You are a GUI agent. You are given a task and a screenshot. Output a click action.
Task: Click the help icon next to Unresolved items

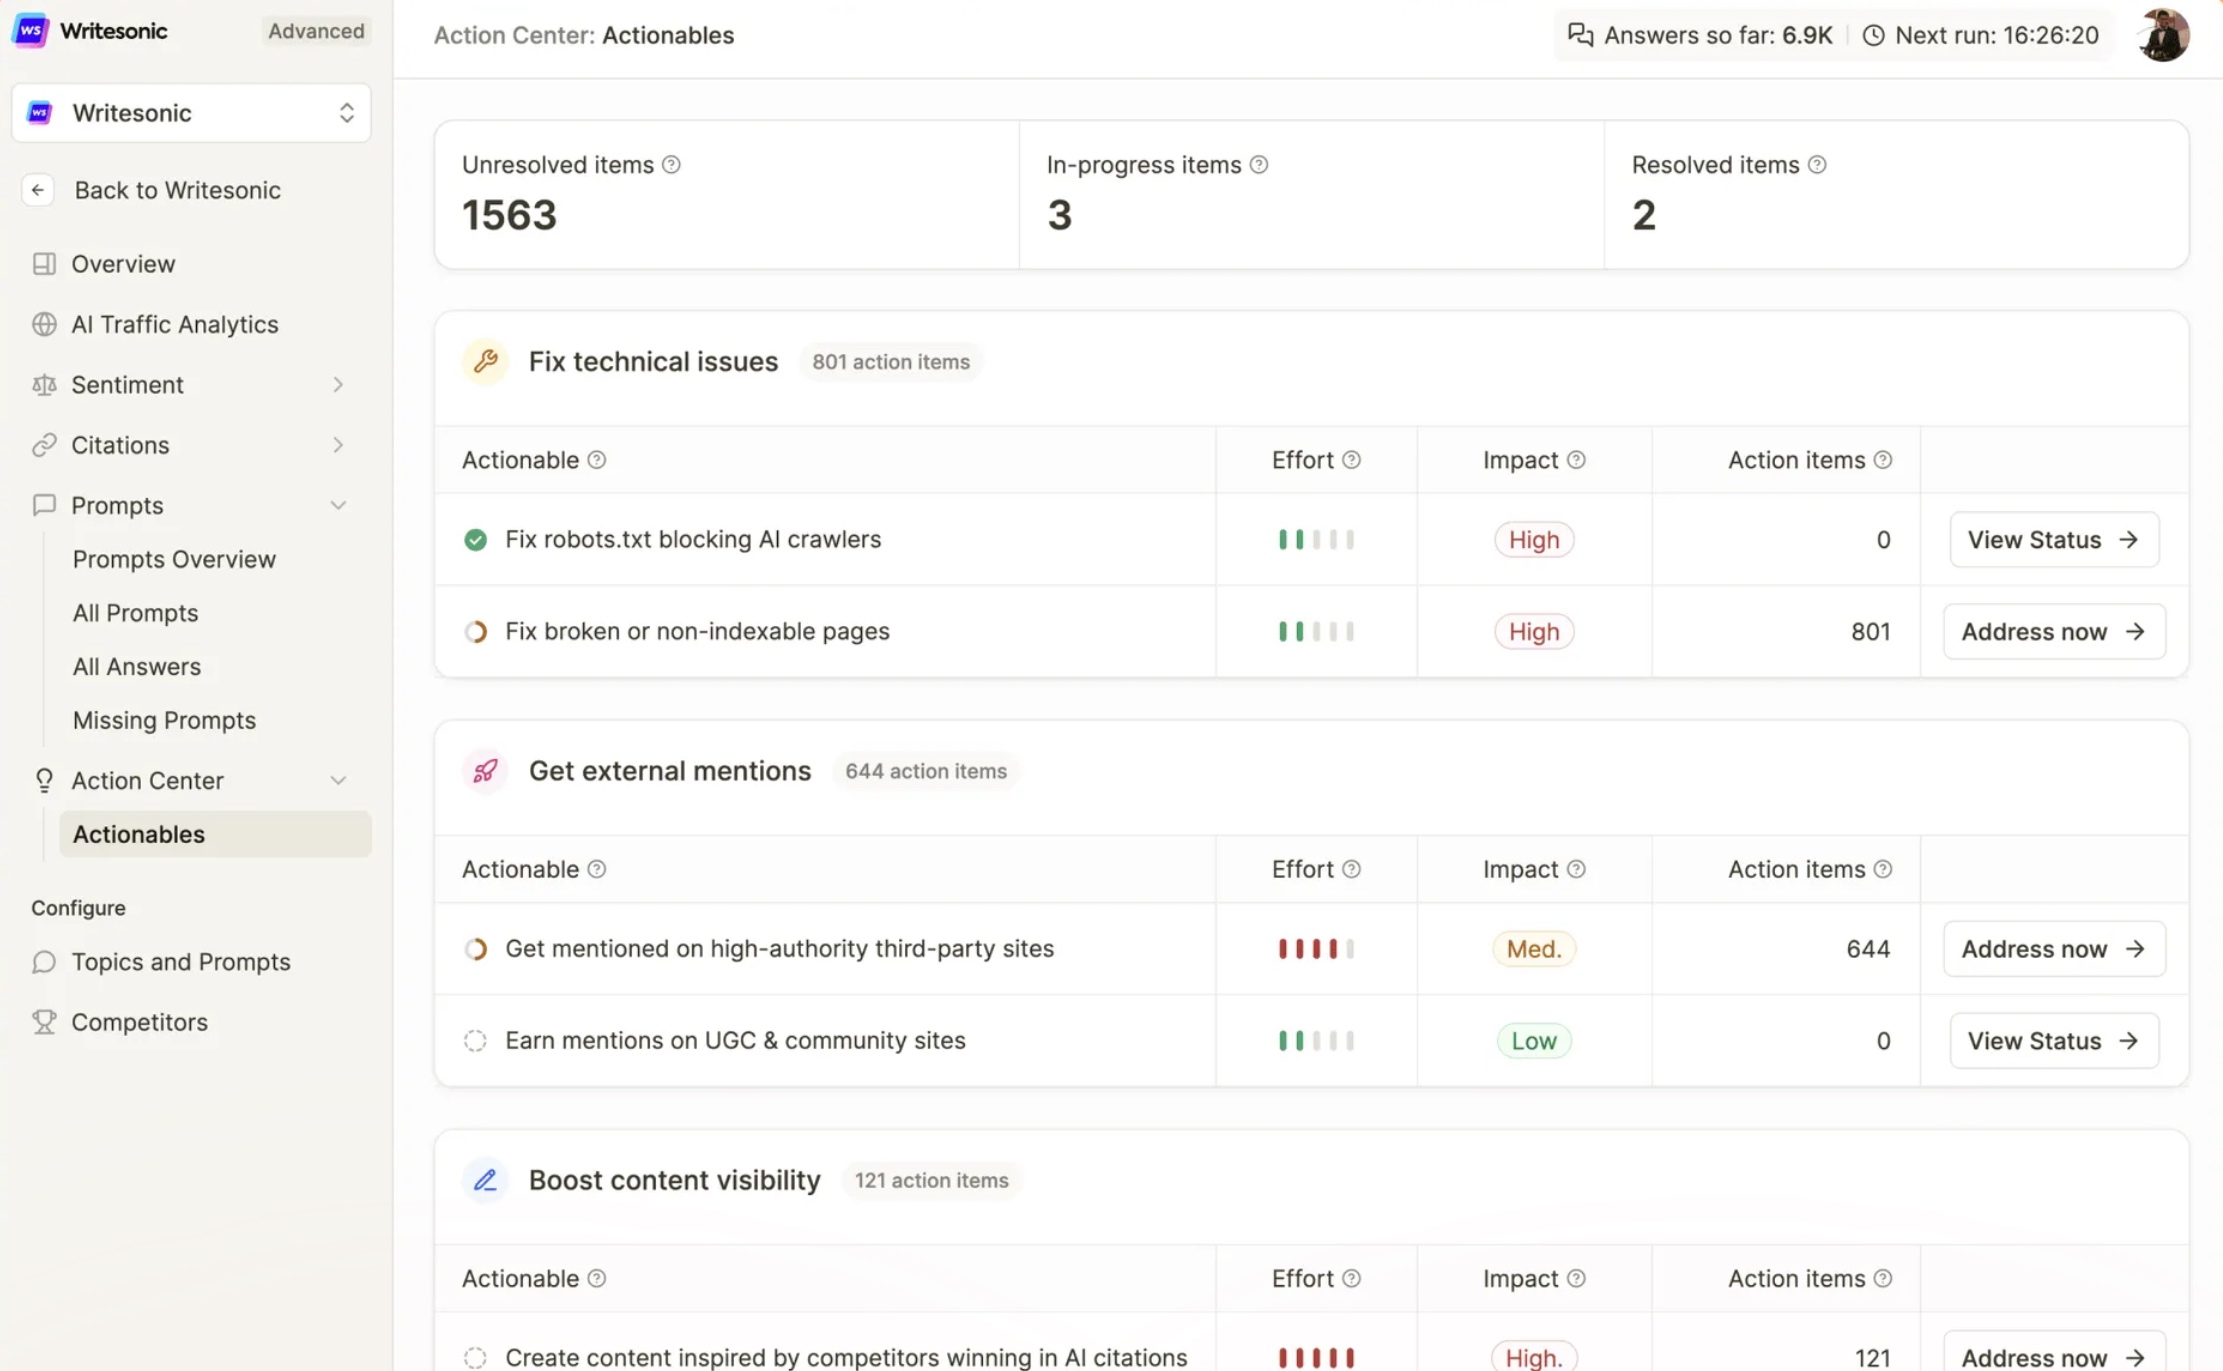671,165
